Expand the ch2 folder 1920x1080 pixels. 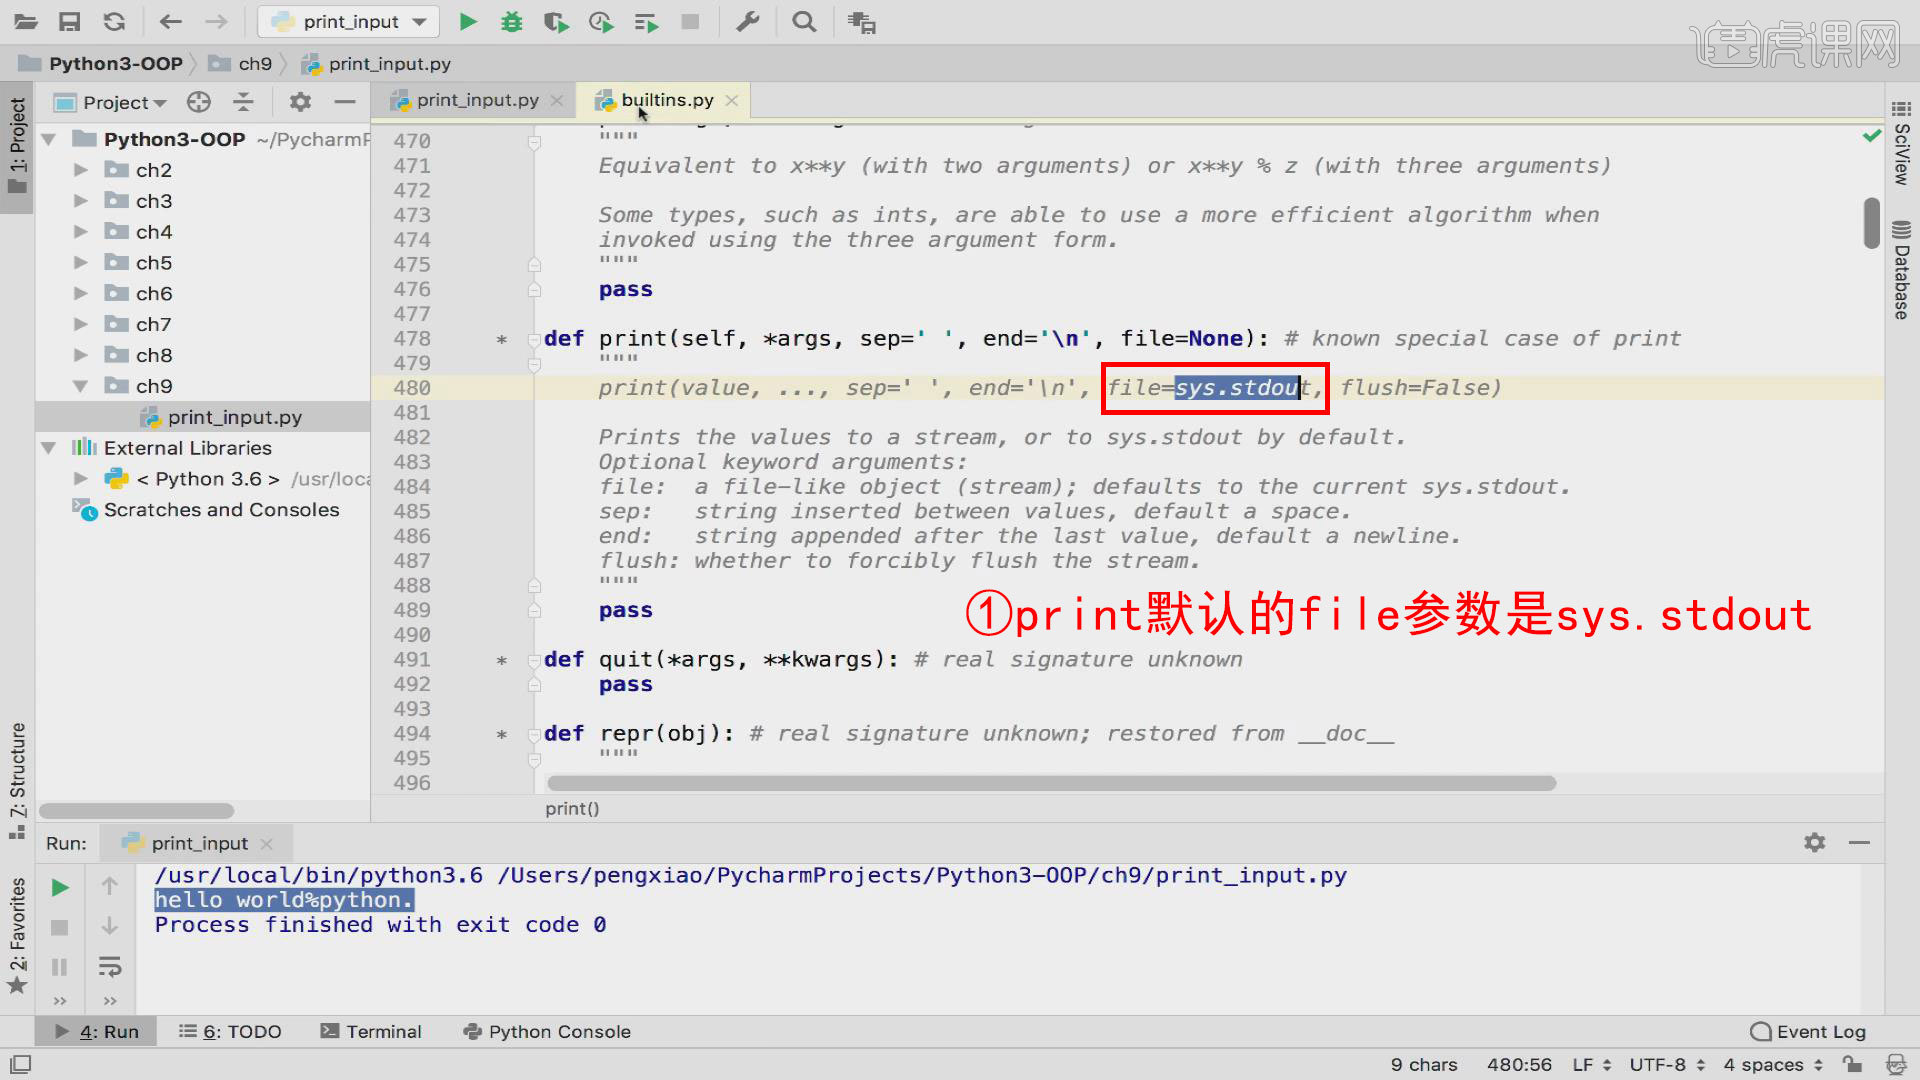[81, 170]
